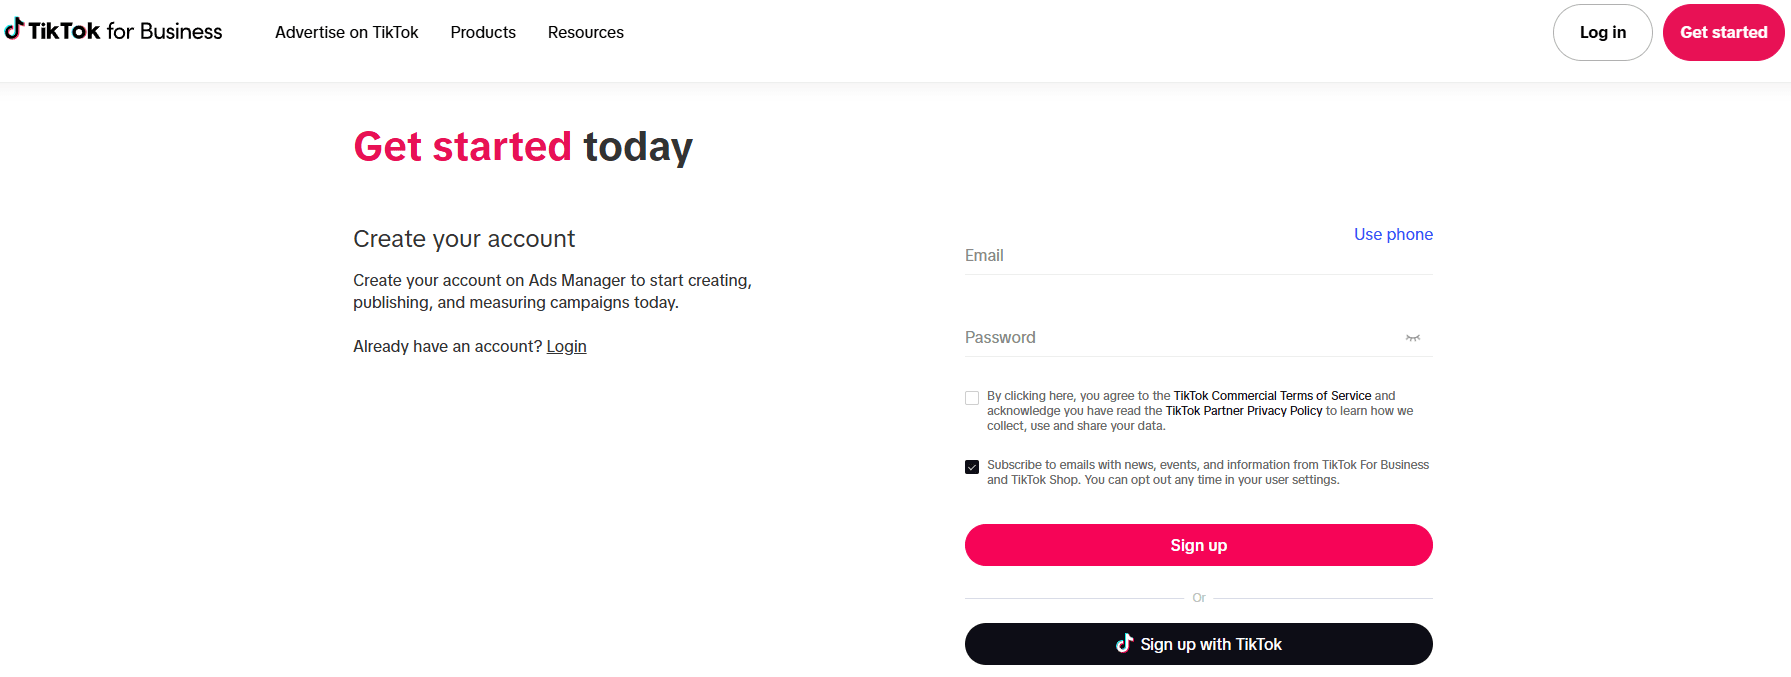1791x677 pixels.
Task: Choose Sign up with TikTok
Action: coord(1198,644)
